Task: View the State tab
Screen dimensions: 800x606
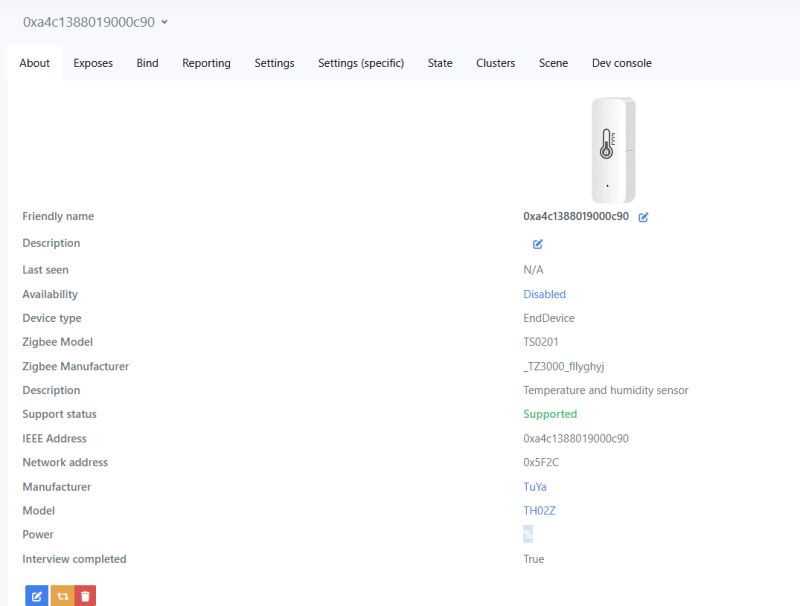Action: pyautogui.click(x=440, y=63)
